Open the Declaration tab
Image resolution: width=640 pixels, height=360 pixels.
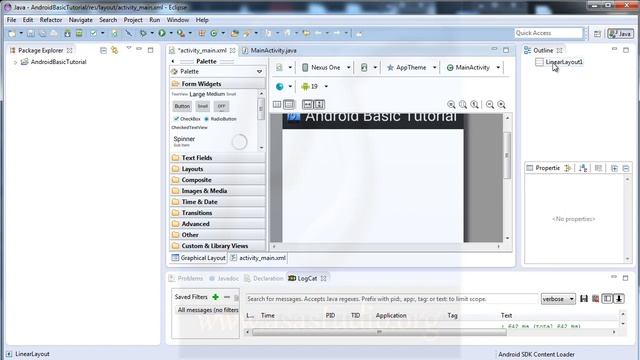tap(264, 278)
